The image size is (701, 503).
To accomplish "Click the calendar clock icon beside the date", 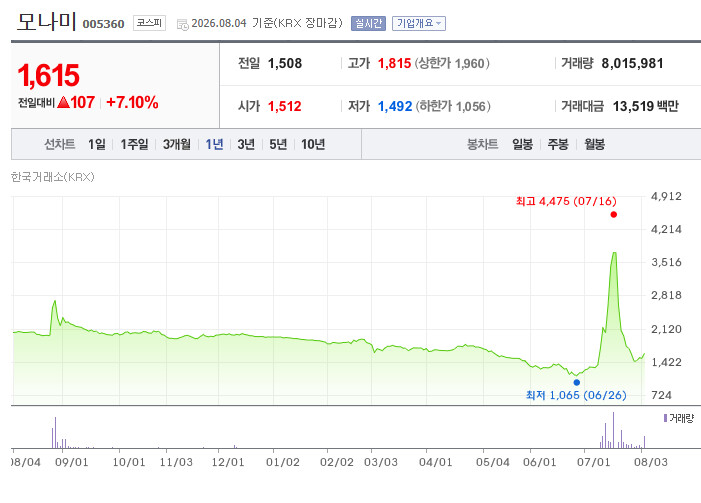I will 182,25.
